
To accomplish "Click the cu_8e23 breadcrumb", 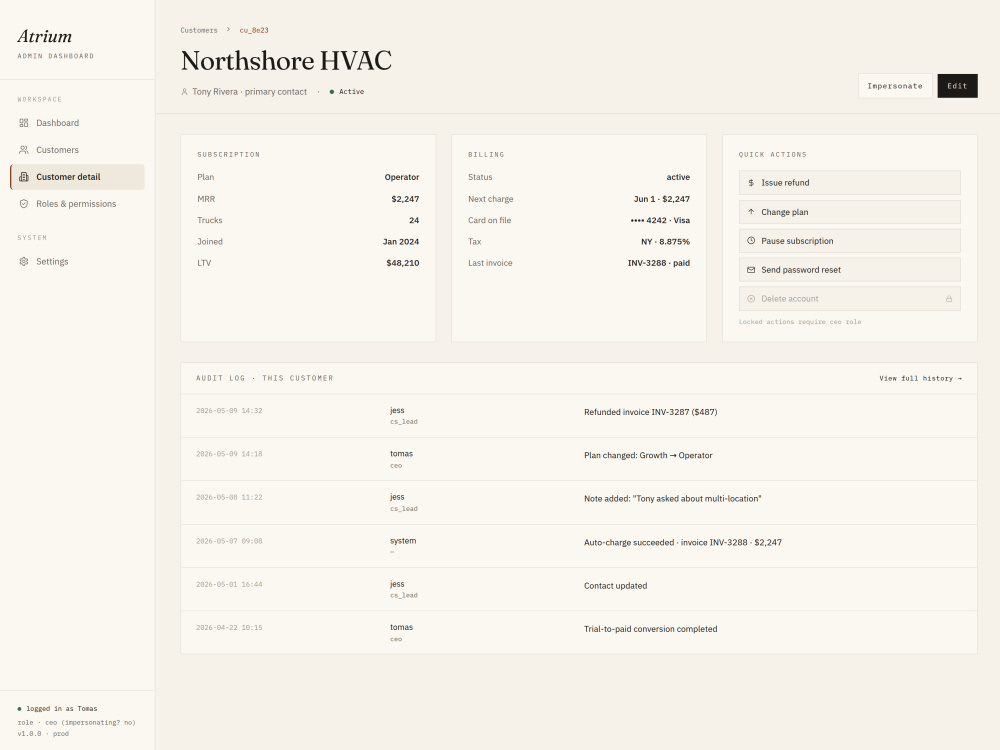I will point(254,30).
